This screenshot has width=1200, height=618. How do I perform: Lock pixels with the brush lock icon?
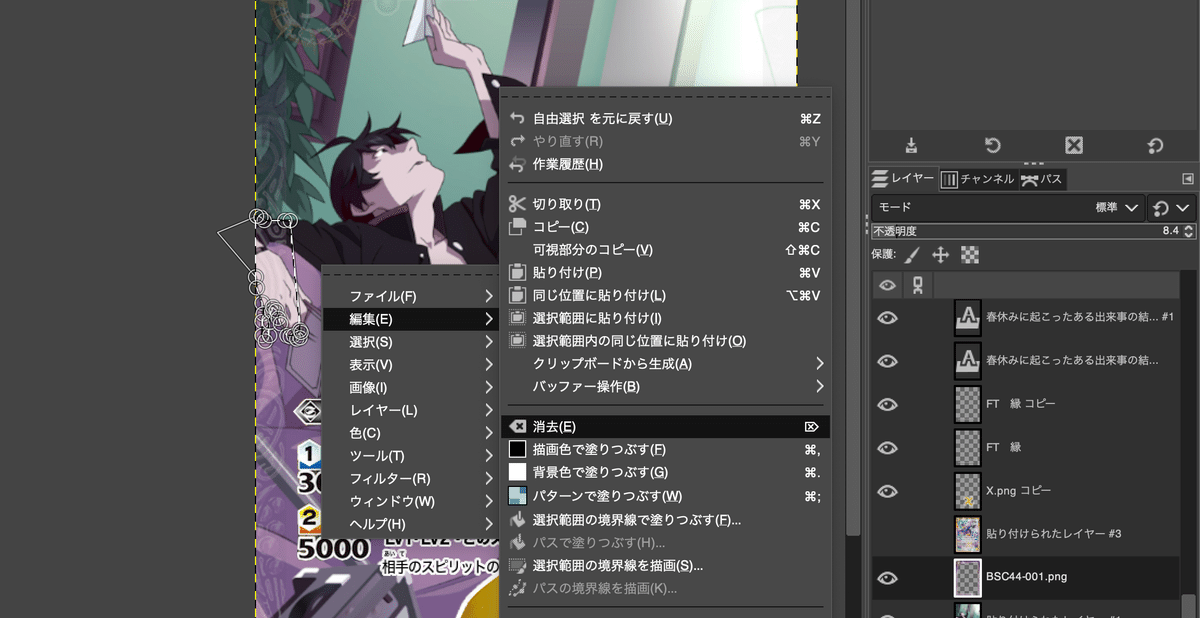click(913, 255)
